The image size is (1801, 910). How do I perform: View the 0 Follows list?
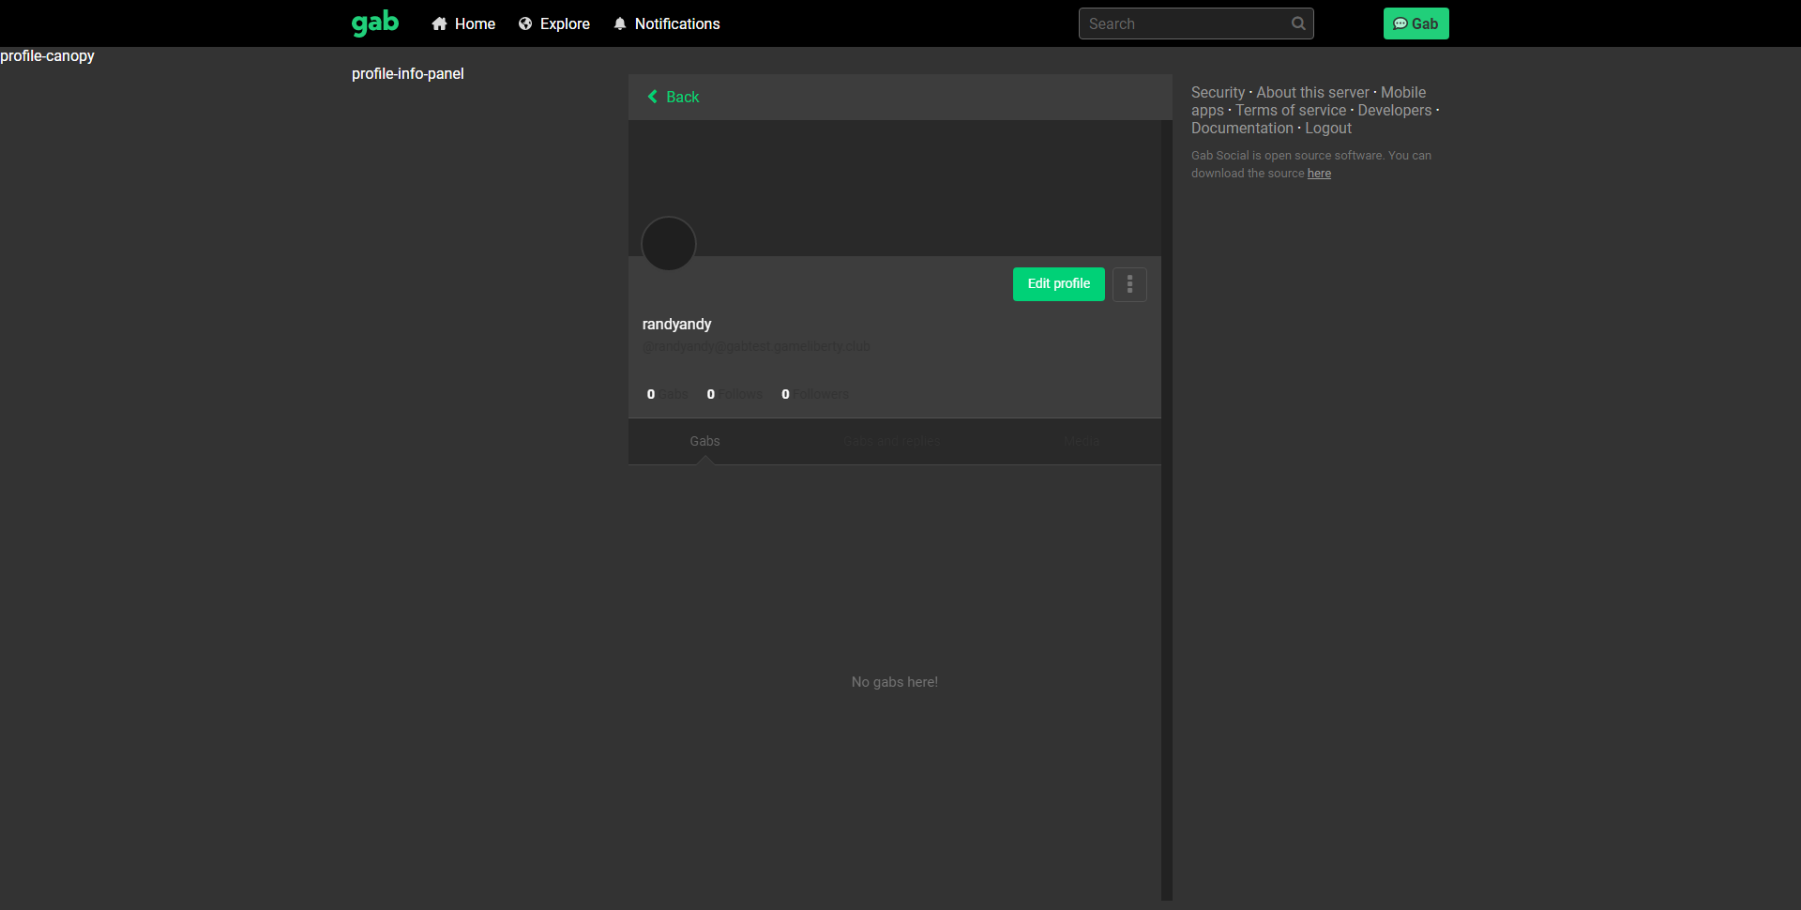coord(734,394)
